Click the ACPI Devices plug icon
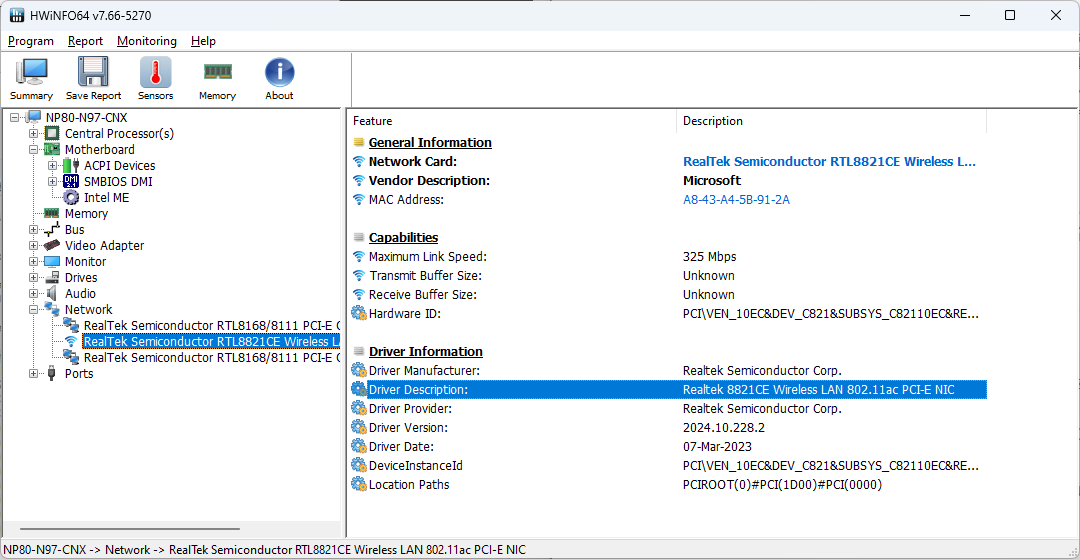The image size is (1080, 559). [71, 165]
